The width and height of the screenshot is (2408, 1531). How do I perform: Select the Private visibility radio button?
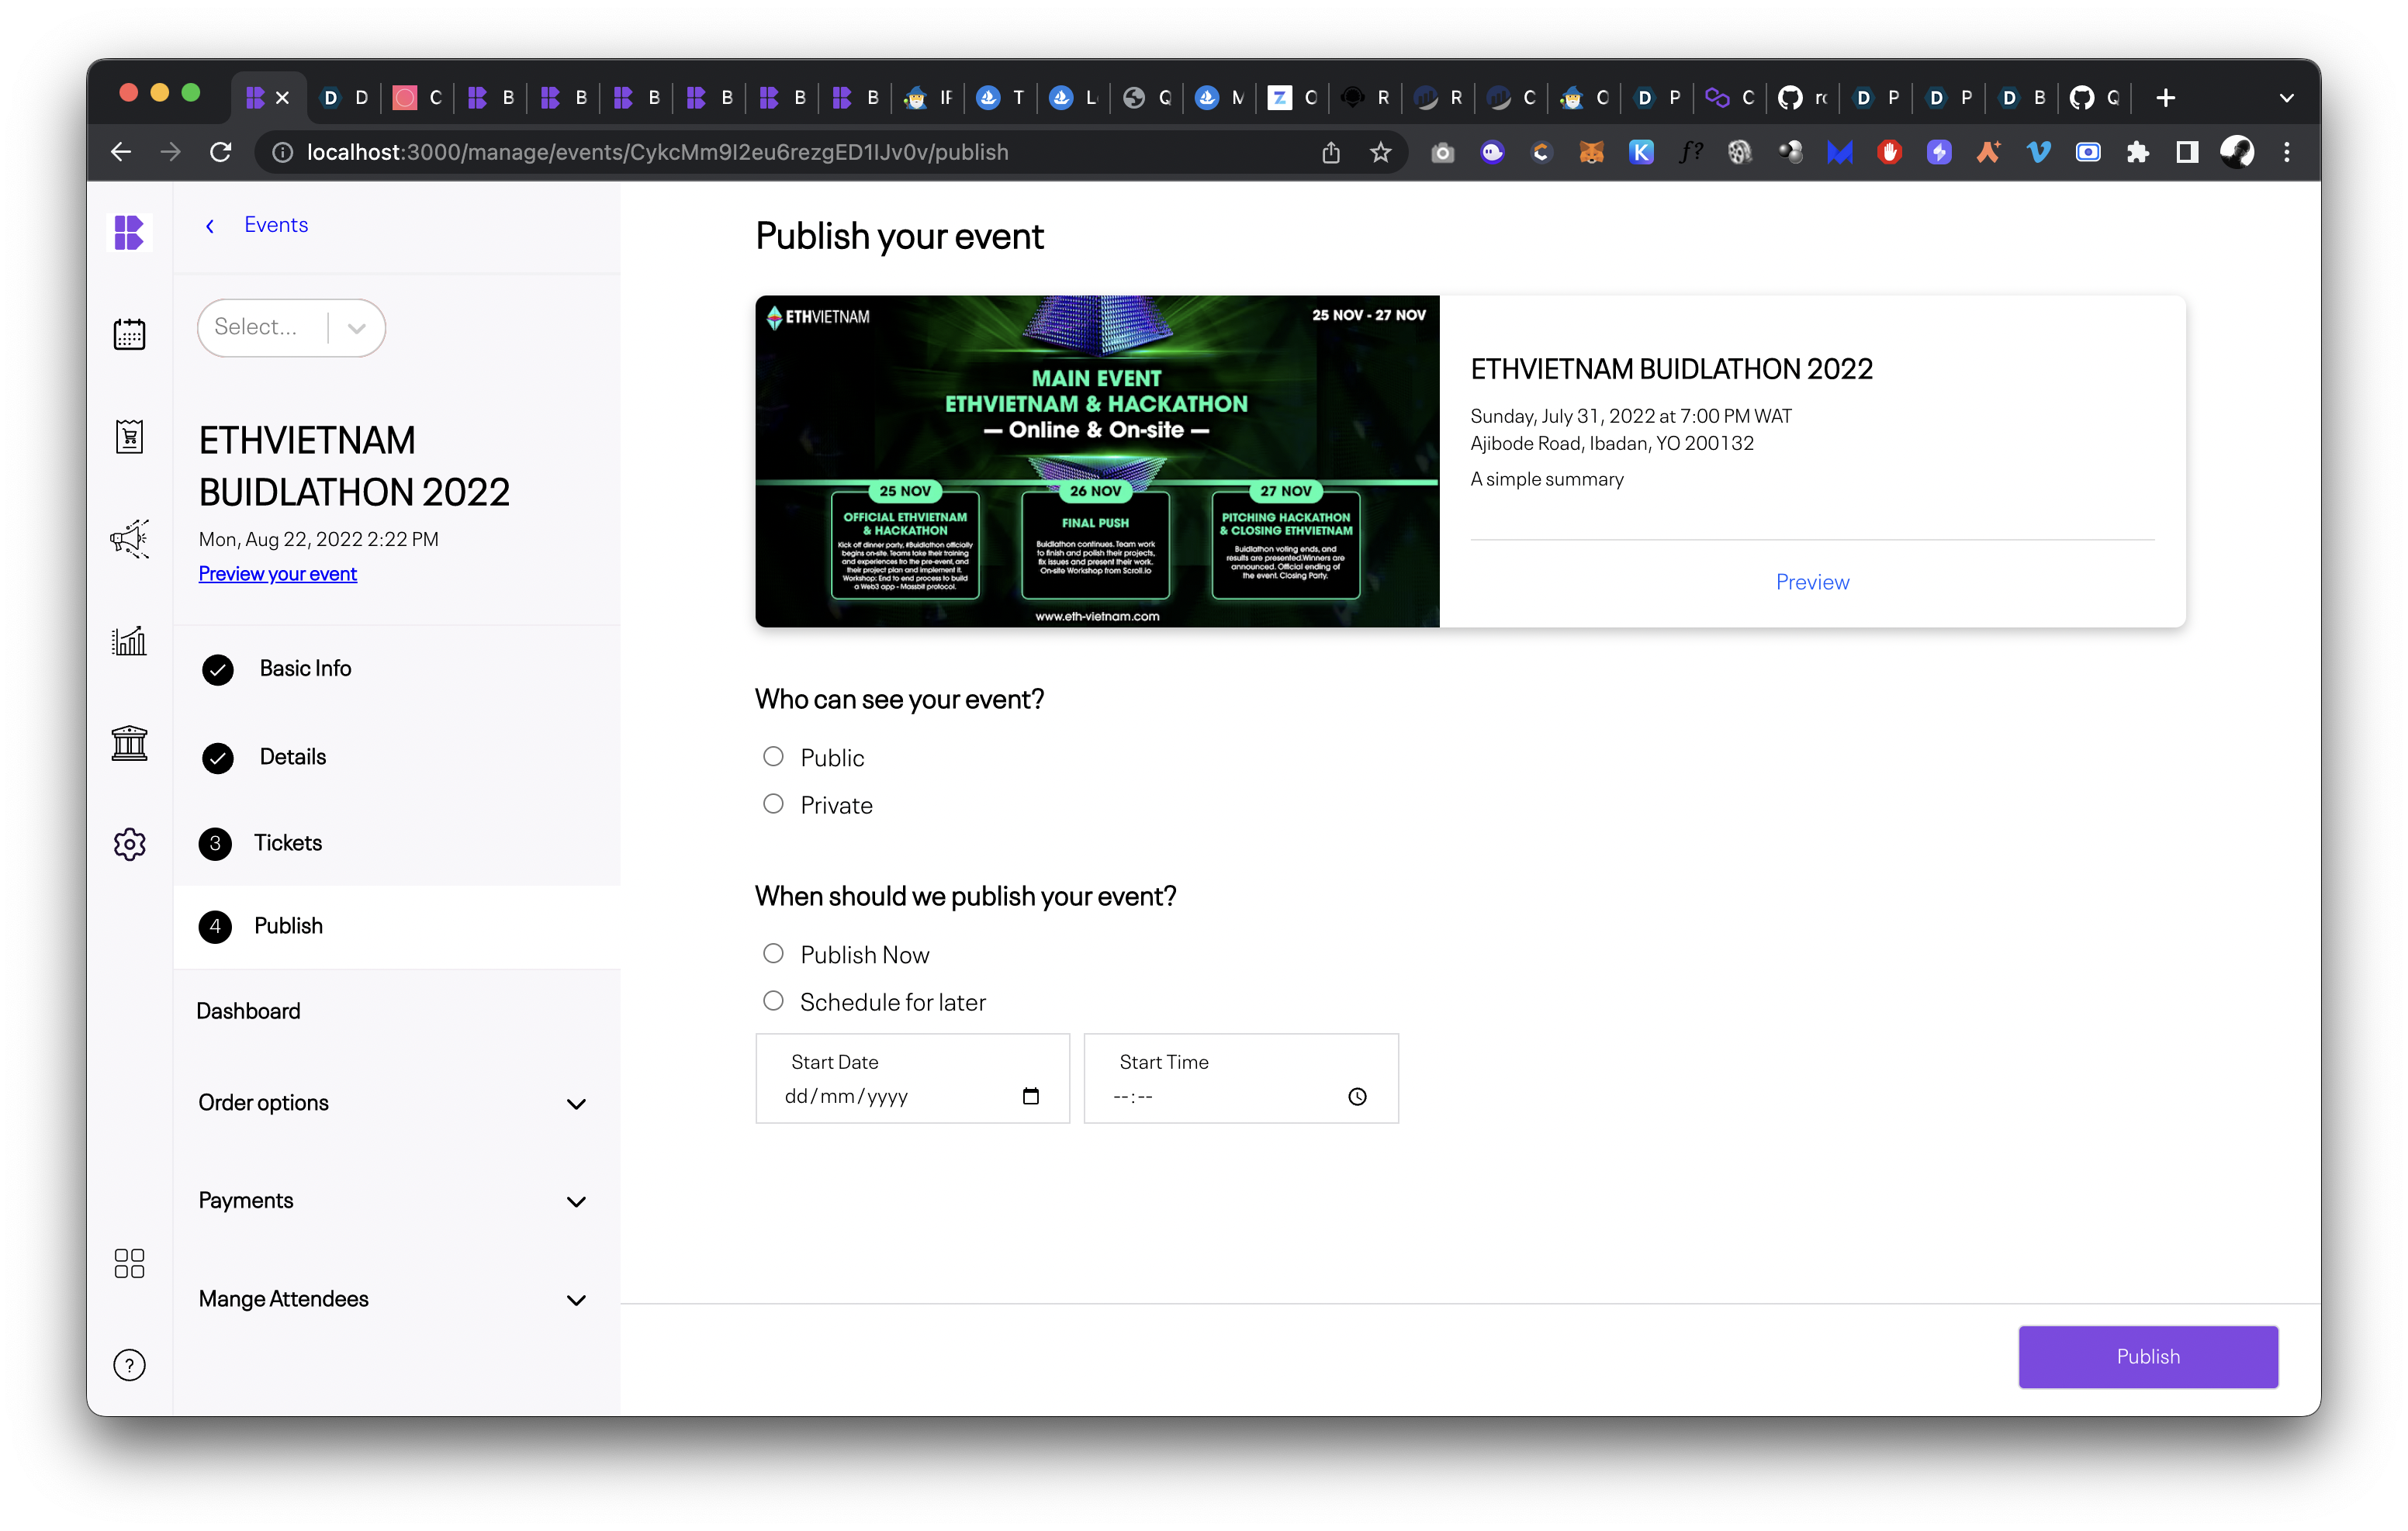point(773,804)
